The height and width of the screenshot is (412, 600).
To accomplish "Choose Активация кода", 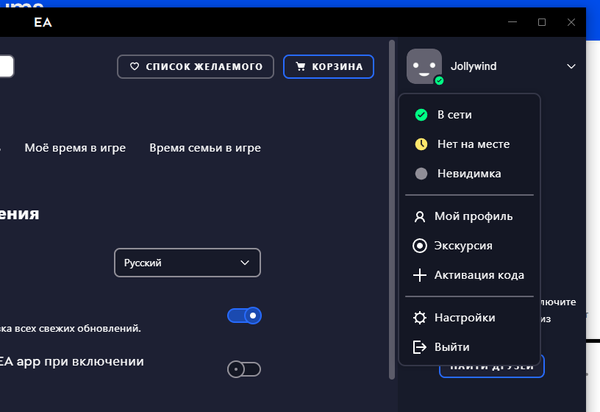I will (x=469, y=275).
